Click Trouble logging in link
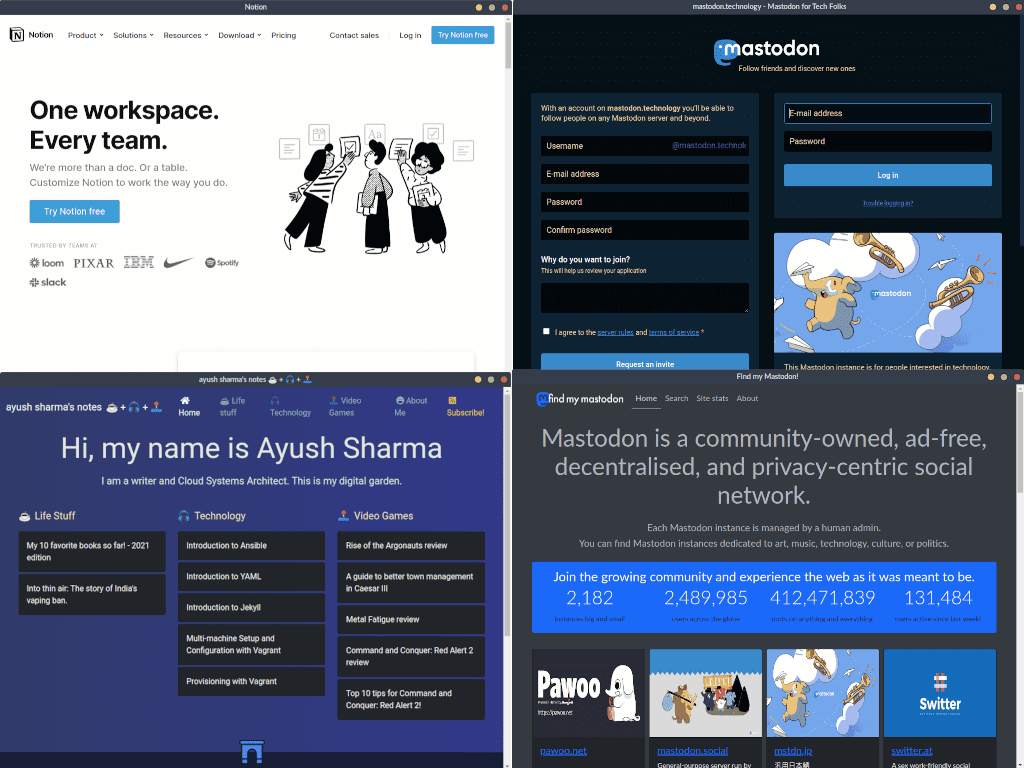 coord(888,203)
